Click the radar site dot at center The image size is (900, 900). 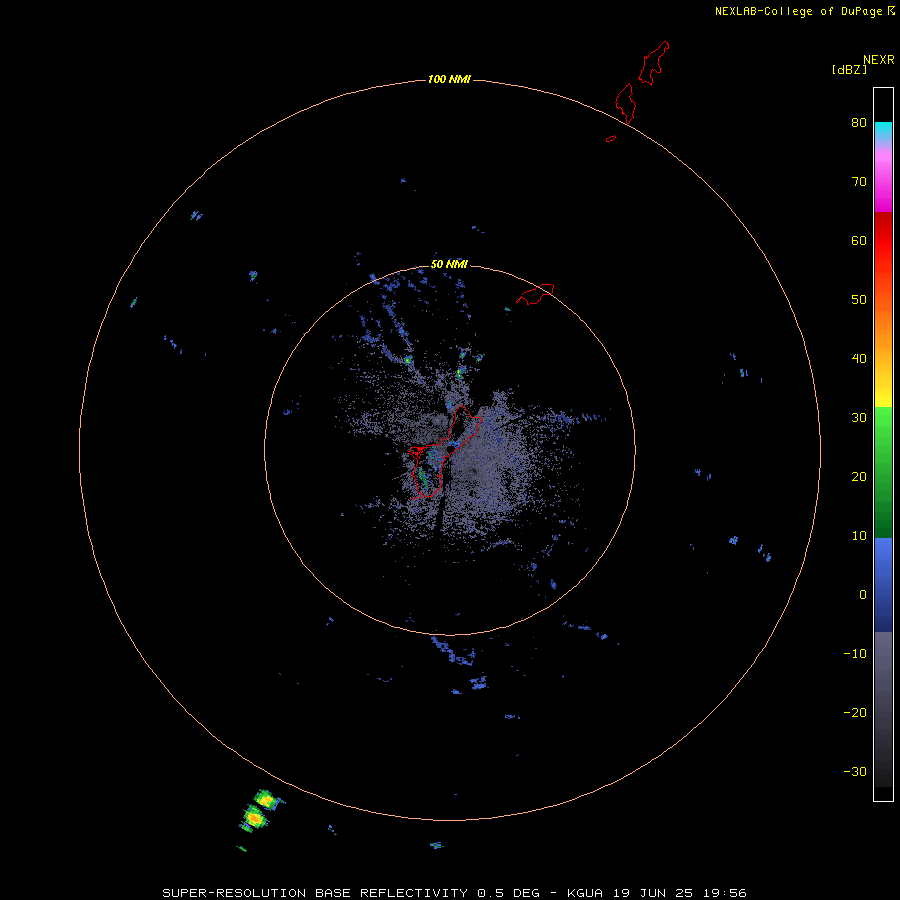[450, 449]
